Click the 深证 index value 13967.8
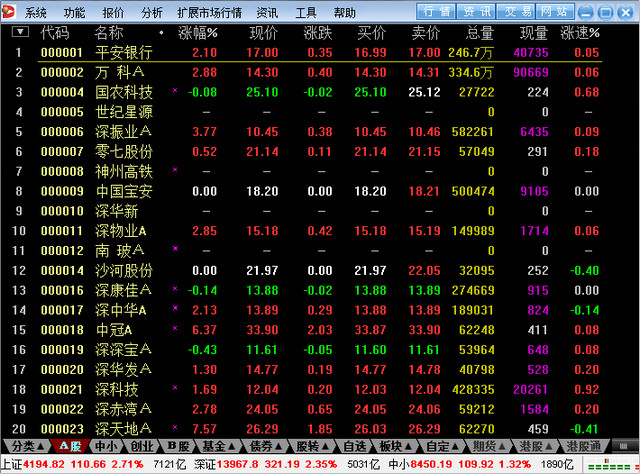This screenshot has width=640, height=474. (237, 464)
